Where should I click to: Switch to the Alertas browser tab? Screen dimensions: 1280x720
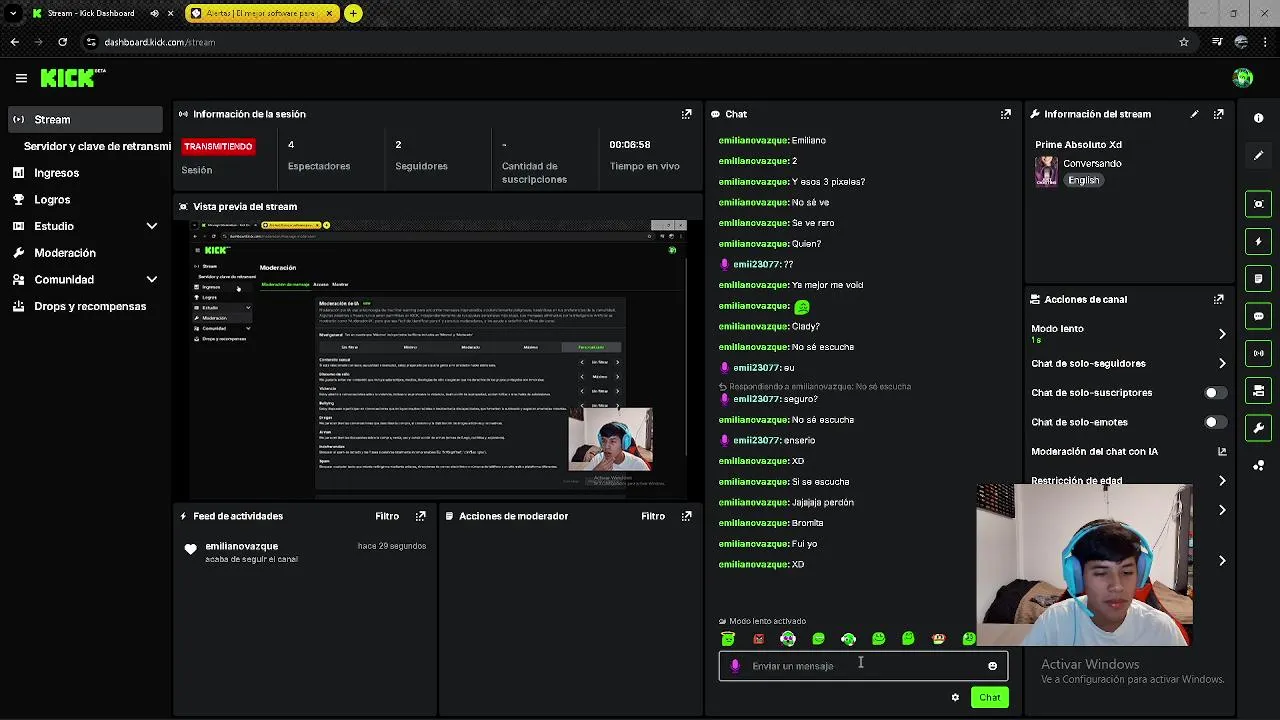tap(262, 13)
